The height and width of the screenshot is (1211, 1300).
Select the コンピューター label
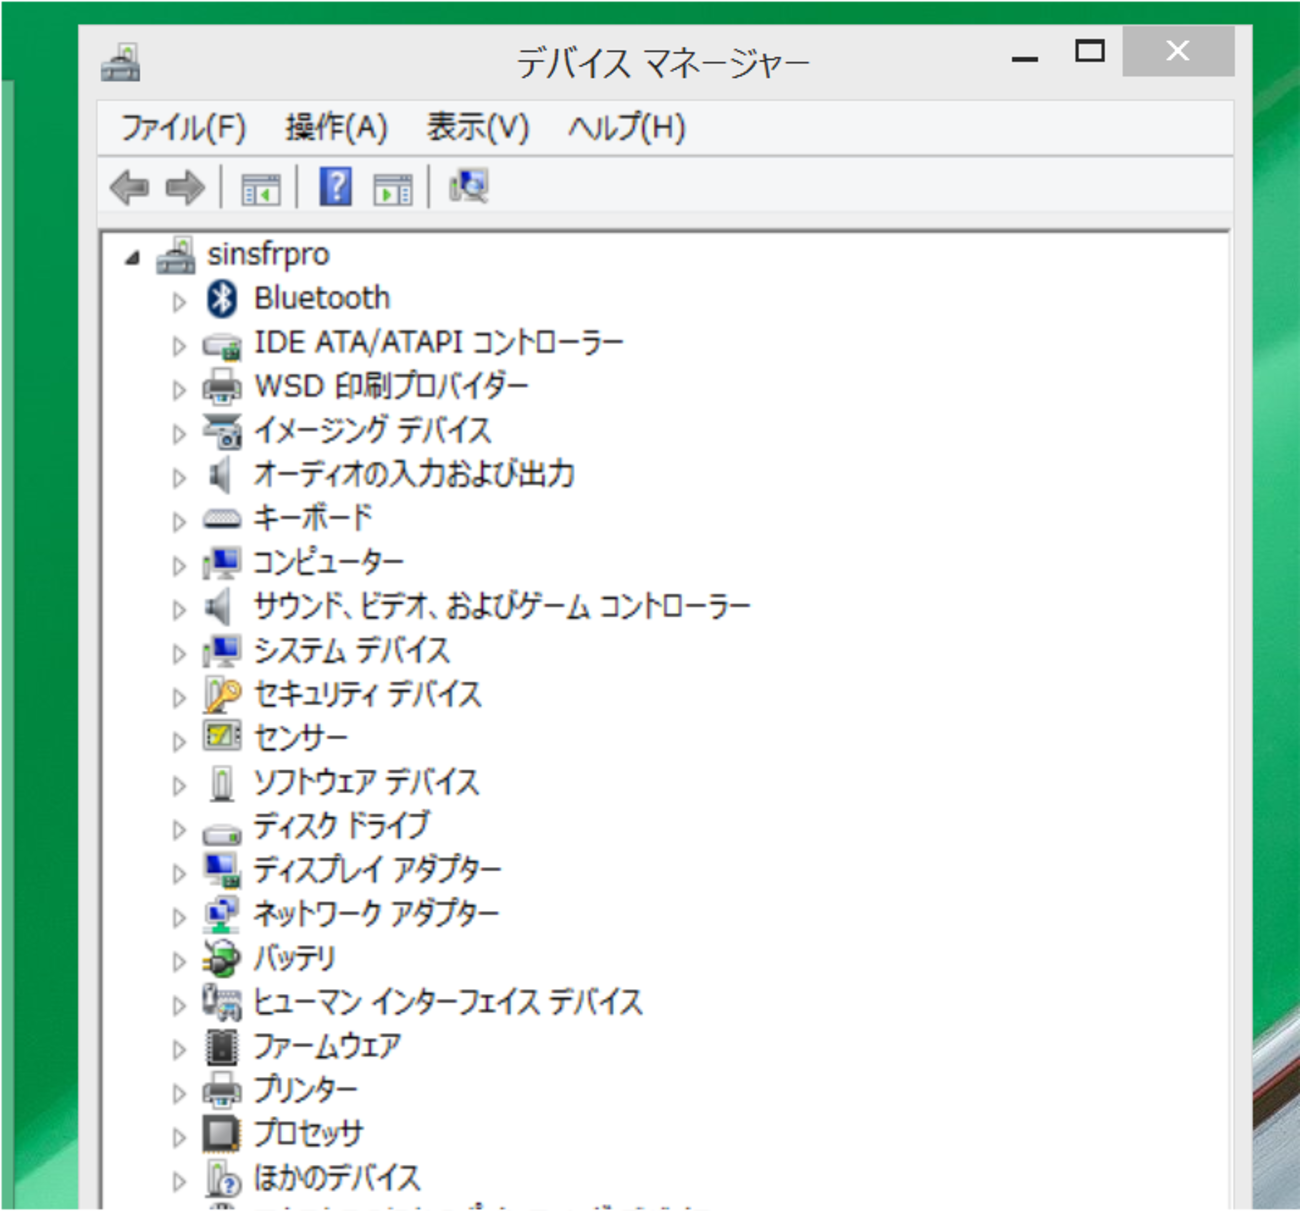(328, 562)
